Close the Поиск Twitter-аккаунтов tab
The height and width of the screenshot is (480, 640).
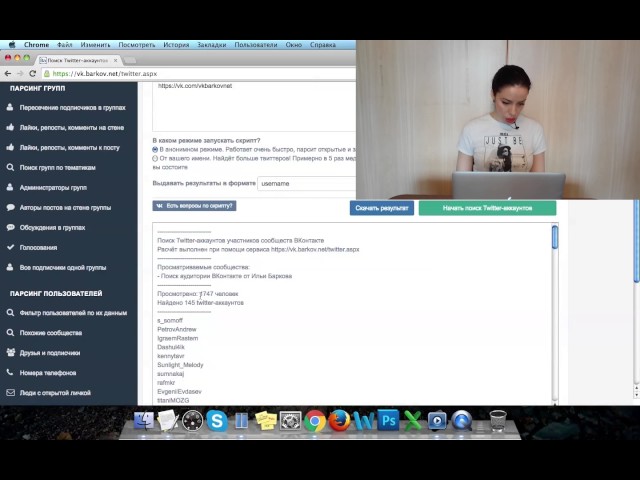tap(116, 60)
